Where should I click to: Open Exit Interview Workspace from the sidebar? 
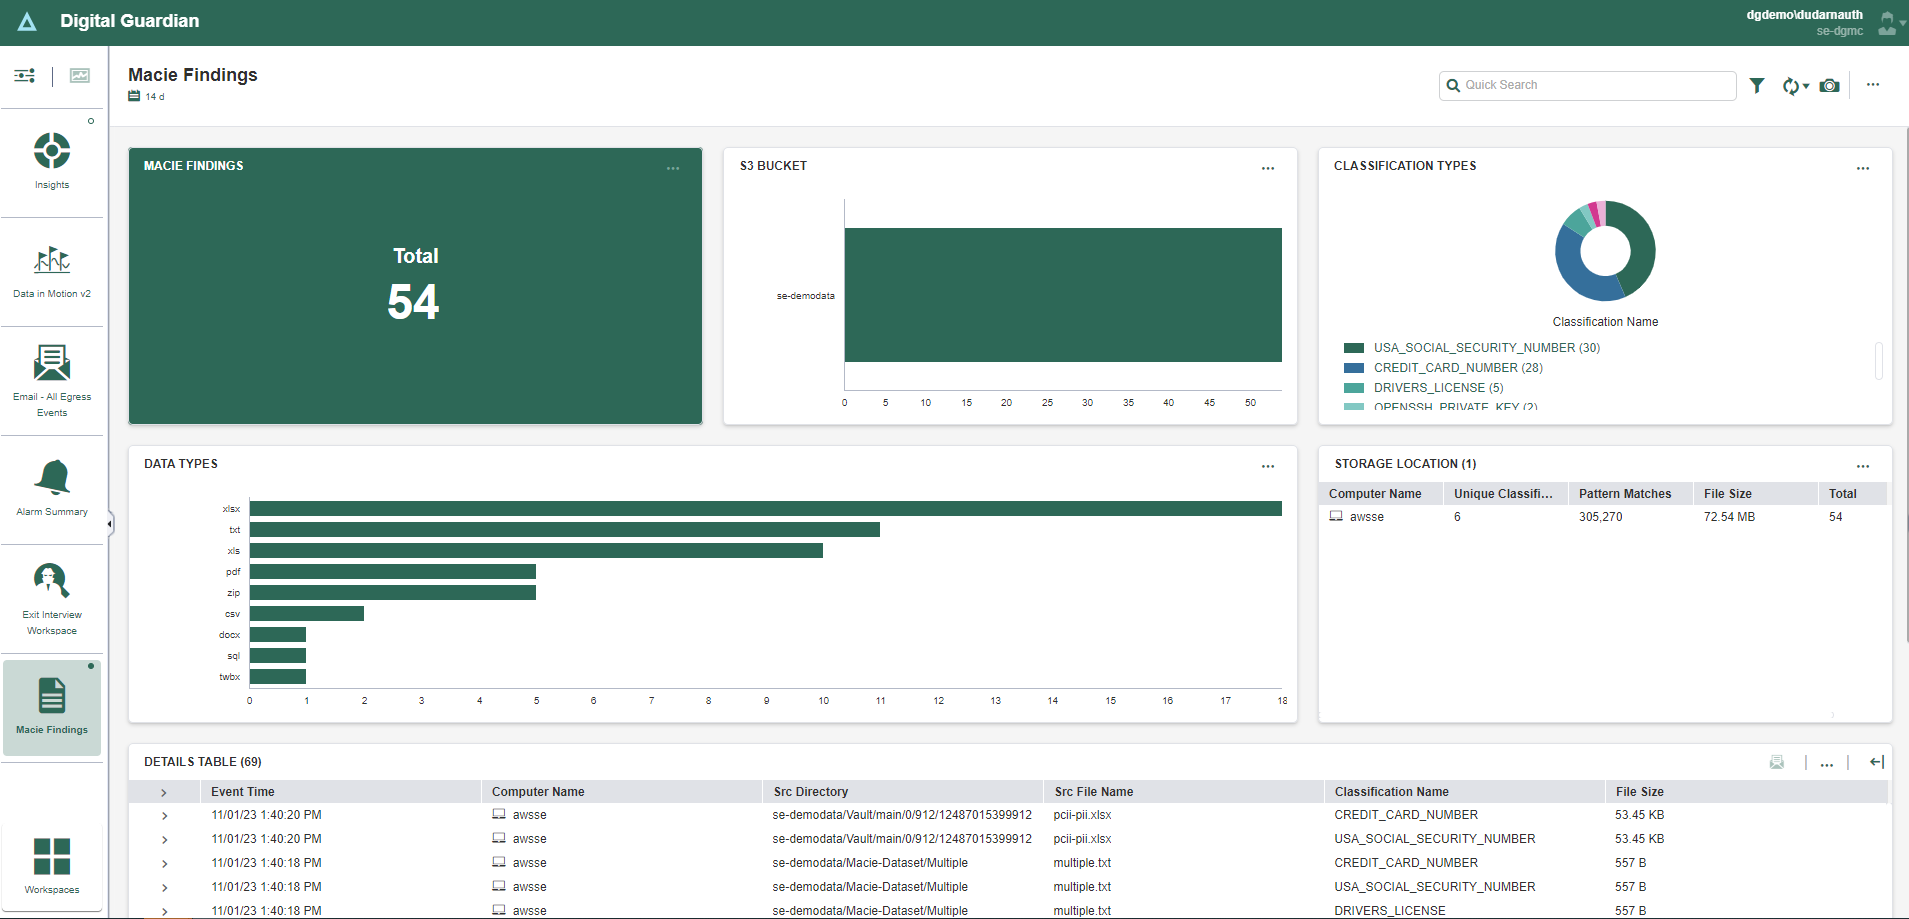(x=52, y=581)
